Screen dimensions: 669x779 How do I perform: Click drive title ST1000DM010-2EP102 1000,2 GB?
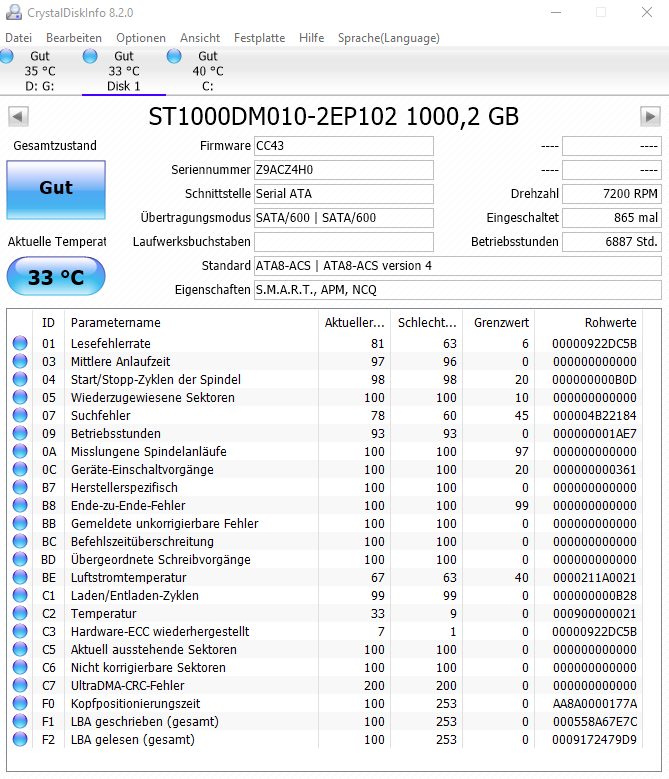click(334, 117)
